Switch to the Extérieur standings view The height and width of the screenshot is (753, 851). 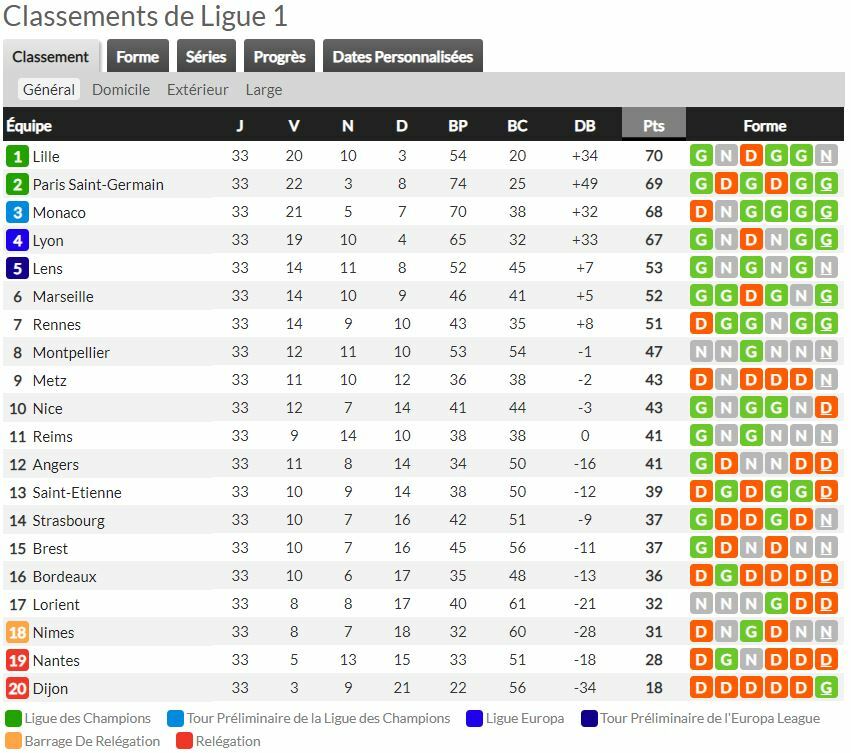(197, 90)
